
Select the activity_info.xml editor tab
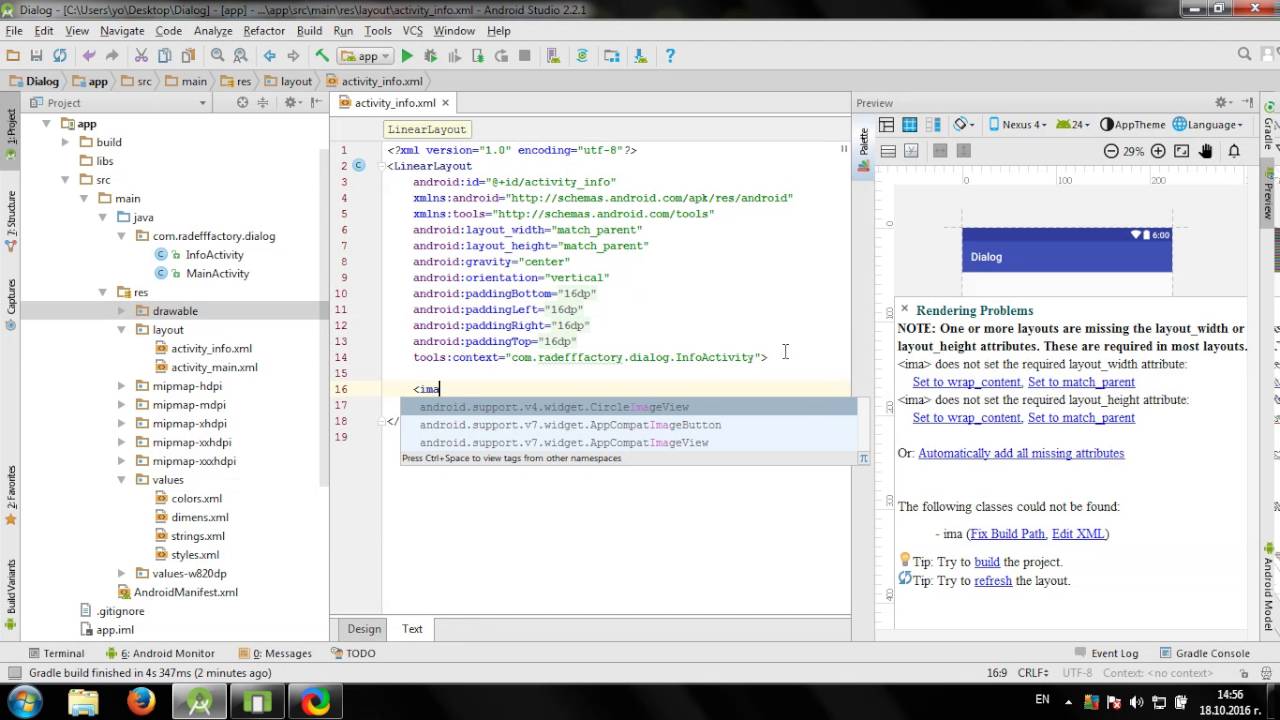coord(394,103)
